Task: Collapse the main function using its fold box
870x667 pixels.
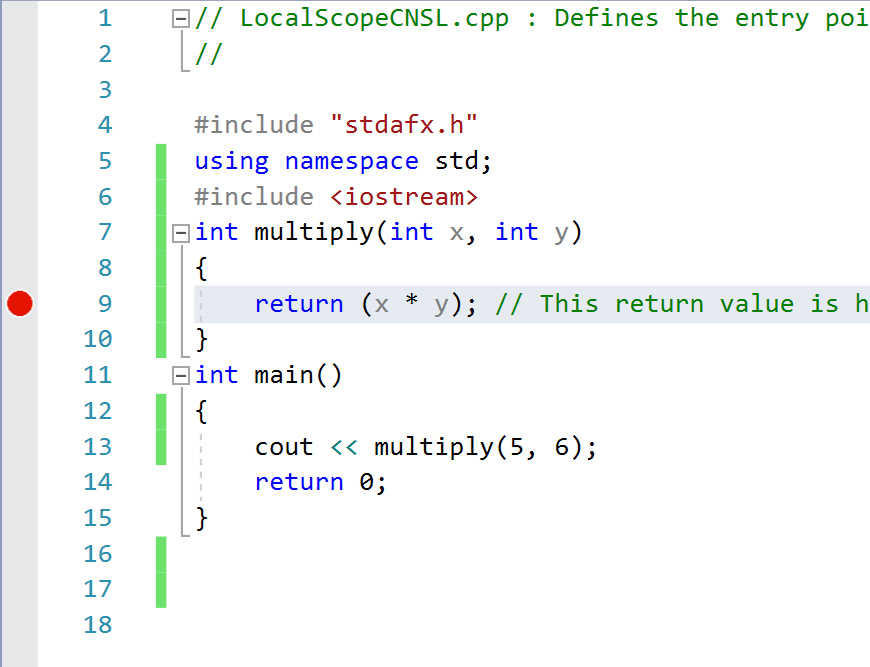Action: pos(180,374)
